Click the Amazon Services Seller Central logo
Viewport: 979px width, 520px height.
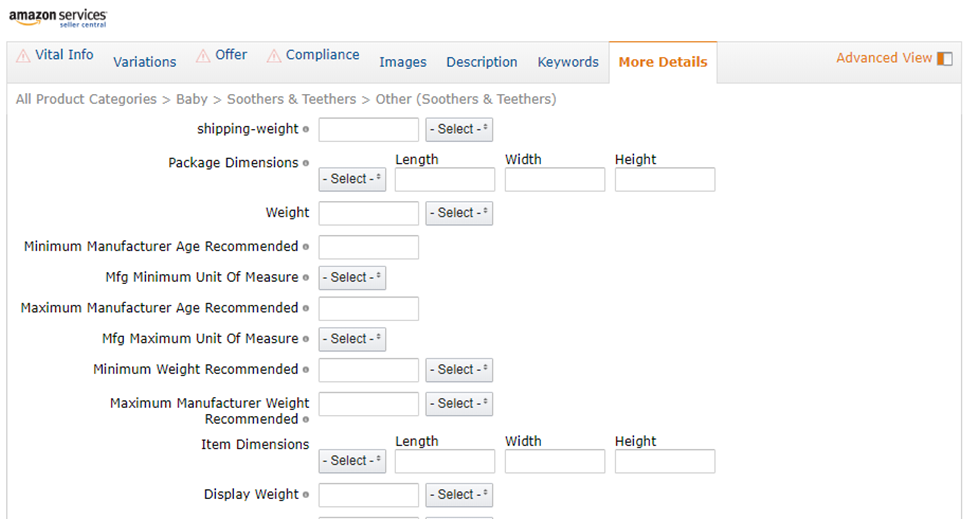(x=58, y=18)
